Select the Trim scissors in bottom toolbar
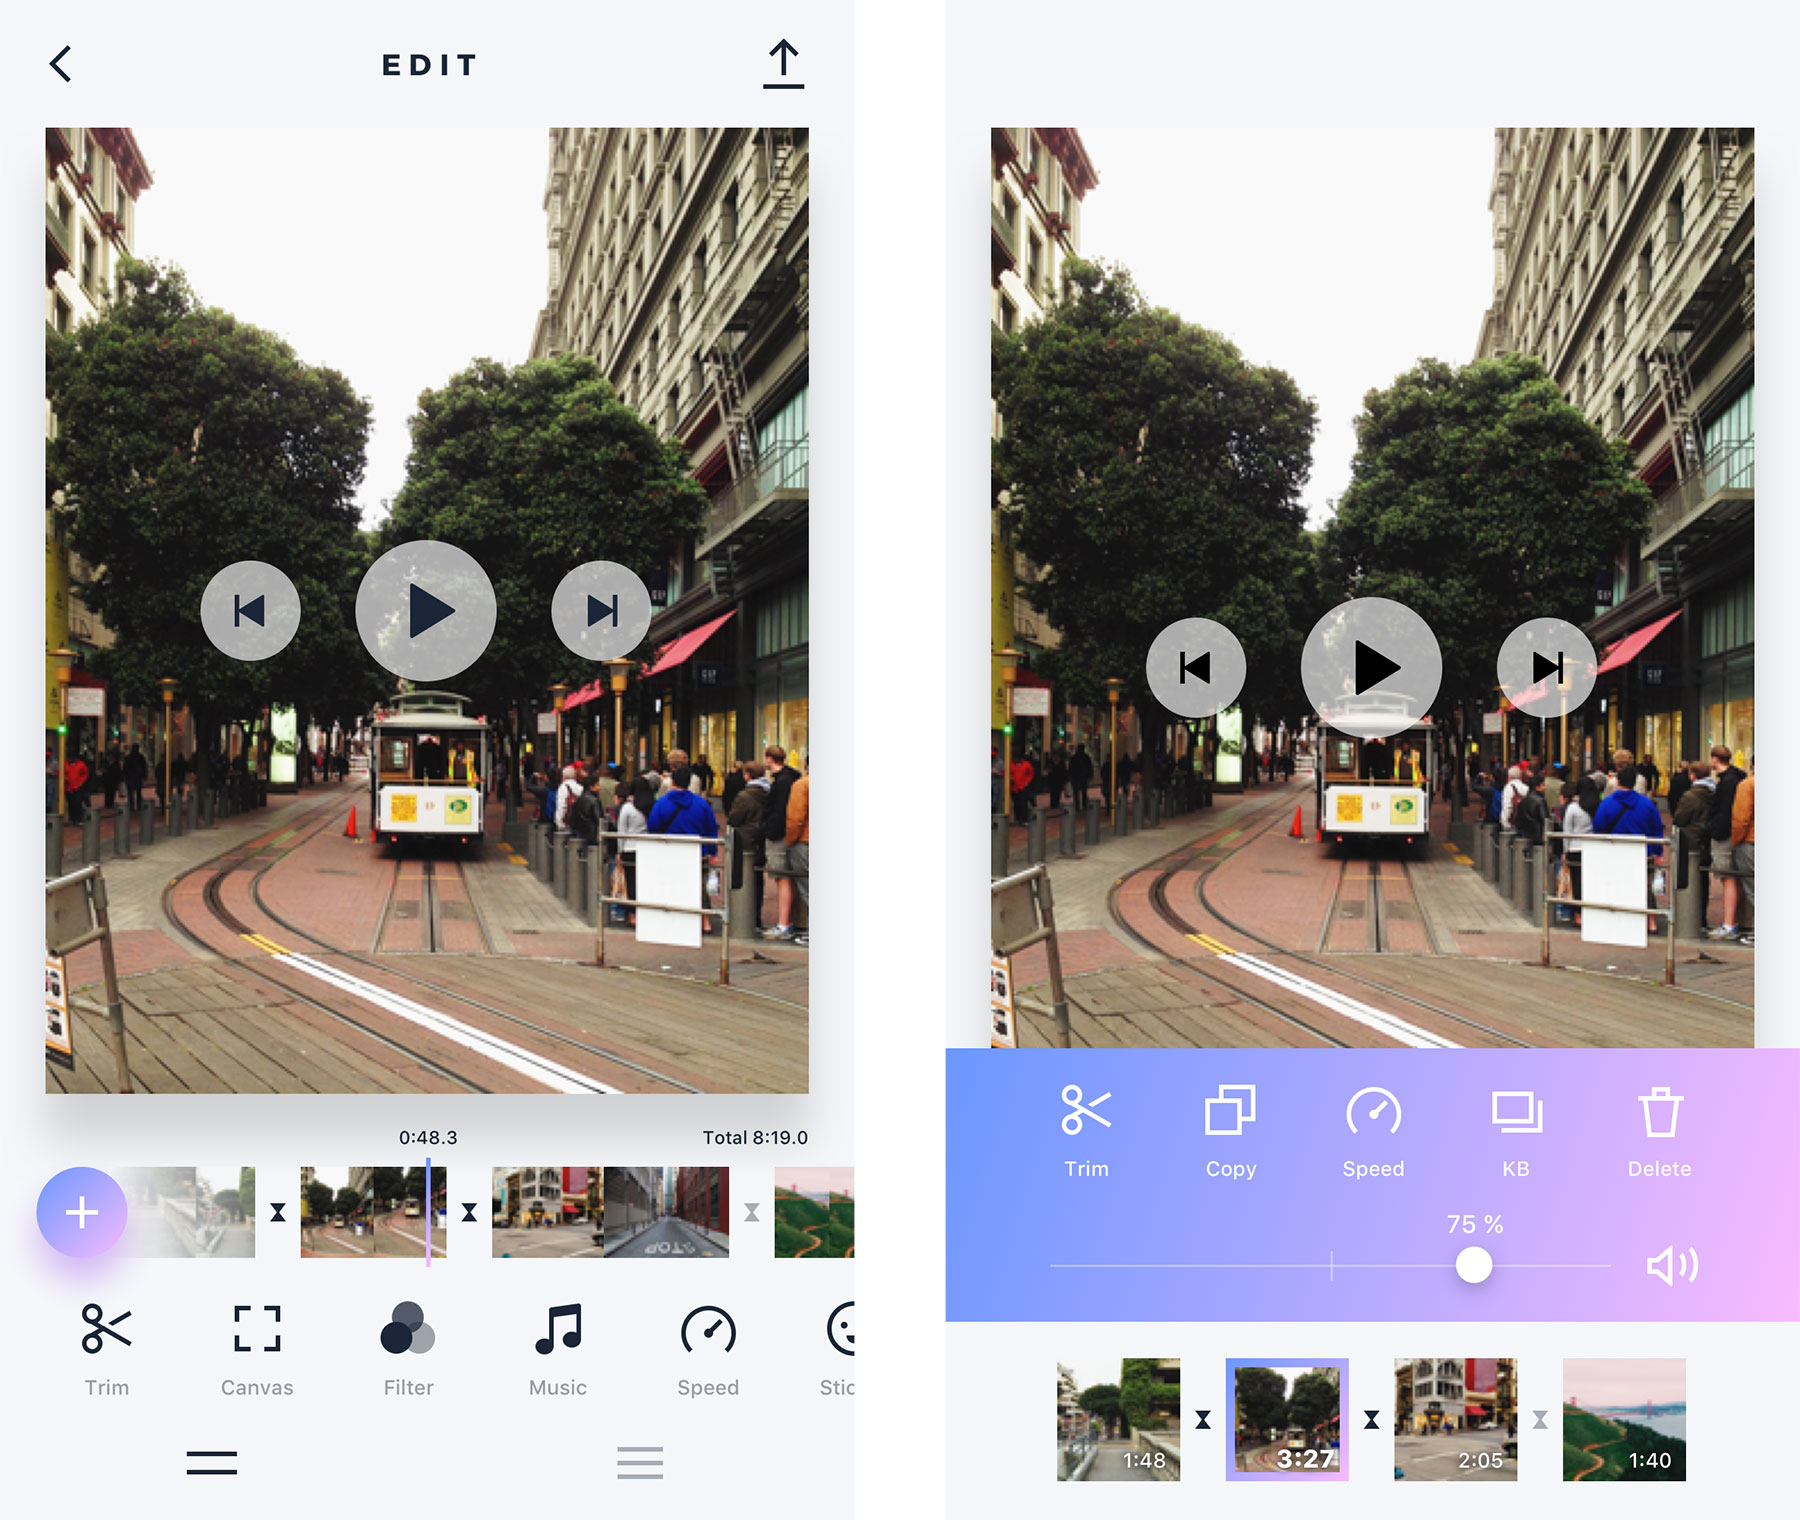Image resolution: width=1800 pixels, height=1520 pixels. pyautogui.click(x=106, y=1346)
